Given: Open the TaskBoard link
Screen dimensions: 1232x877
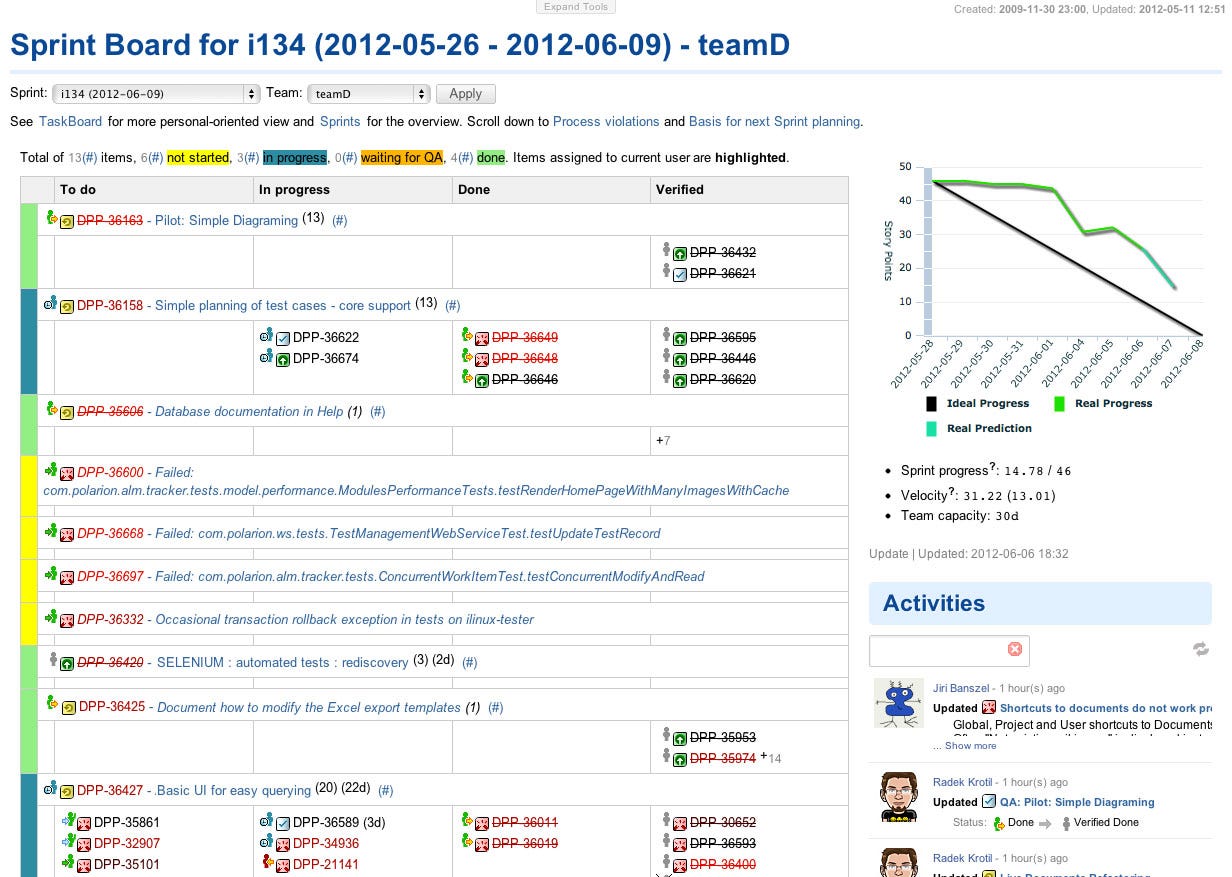Looking at the screenshot, I should click(71, 122).
